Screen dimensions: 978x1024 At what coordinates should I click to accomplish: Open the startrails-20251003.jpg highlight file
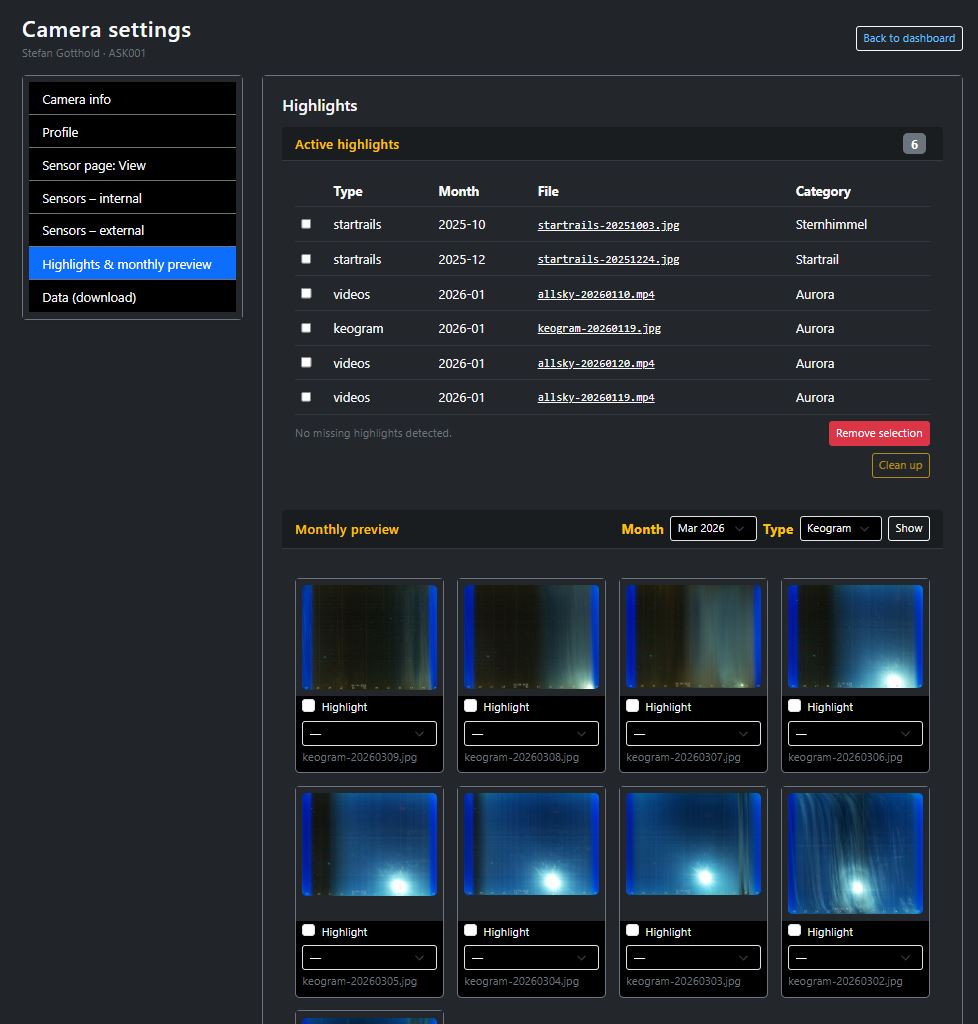(607, 225)
